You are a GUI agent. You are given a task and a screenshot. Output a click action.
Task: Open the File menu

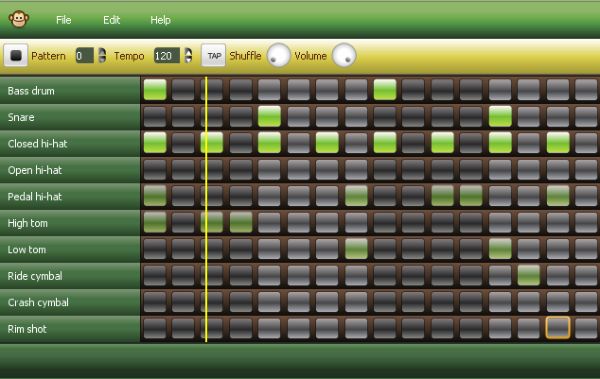(x=64, y=20)
